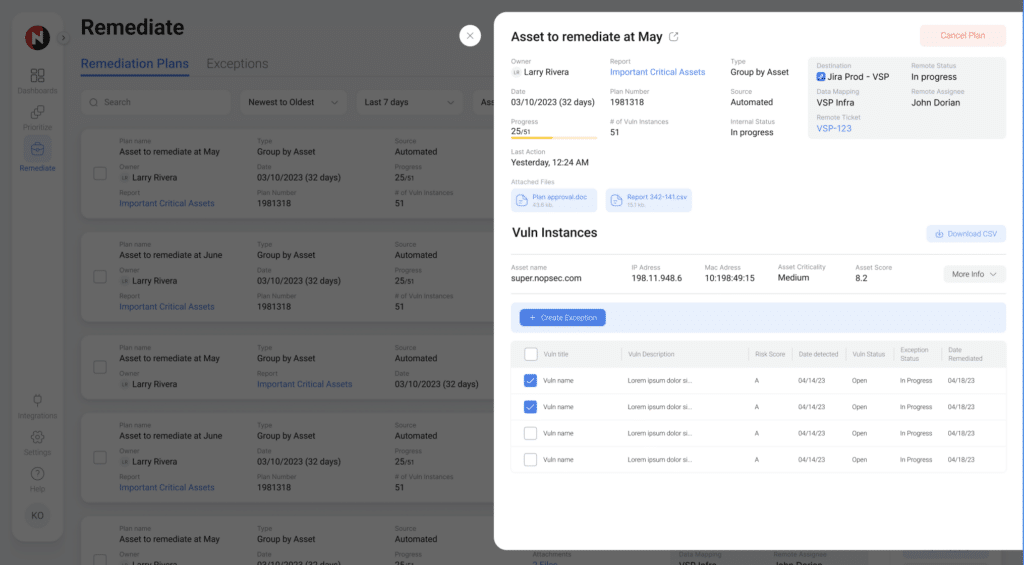1024x565 pixels.
Task: Click the NopSec logo icon in sidebar
Action: [x=37, y=38]
